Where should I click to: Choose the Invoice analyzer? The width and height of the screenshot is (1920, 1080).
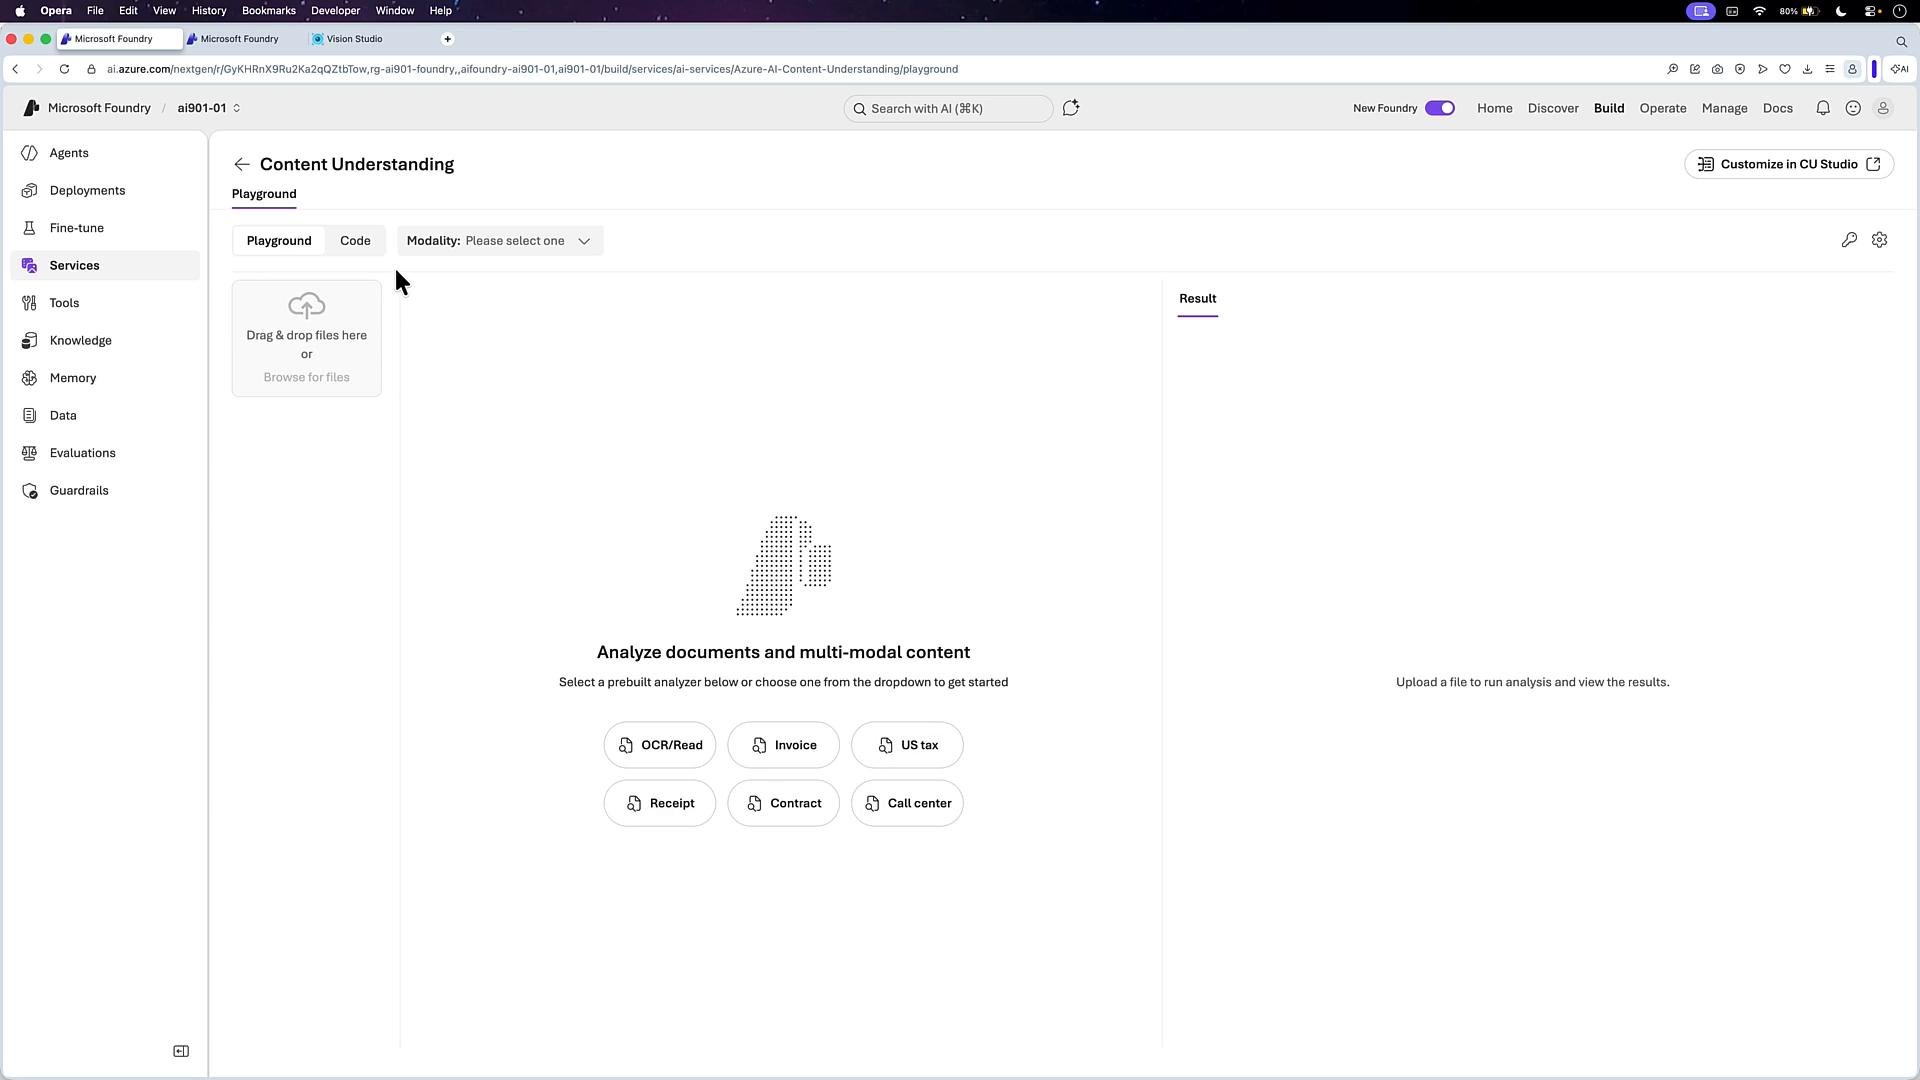coord(784,745)
